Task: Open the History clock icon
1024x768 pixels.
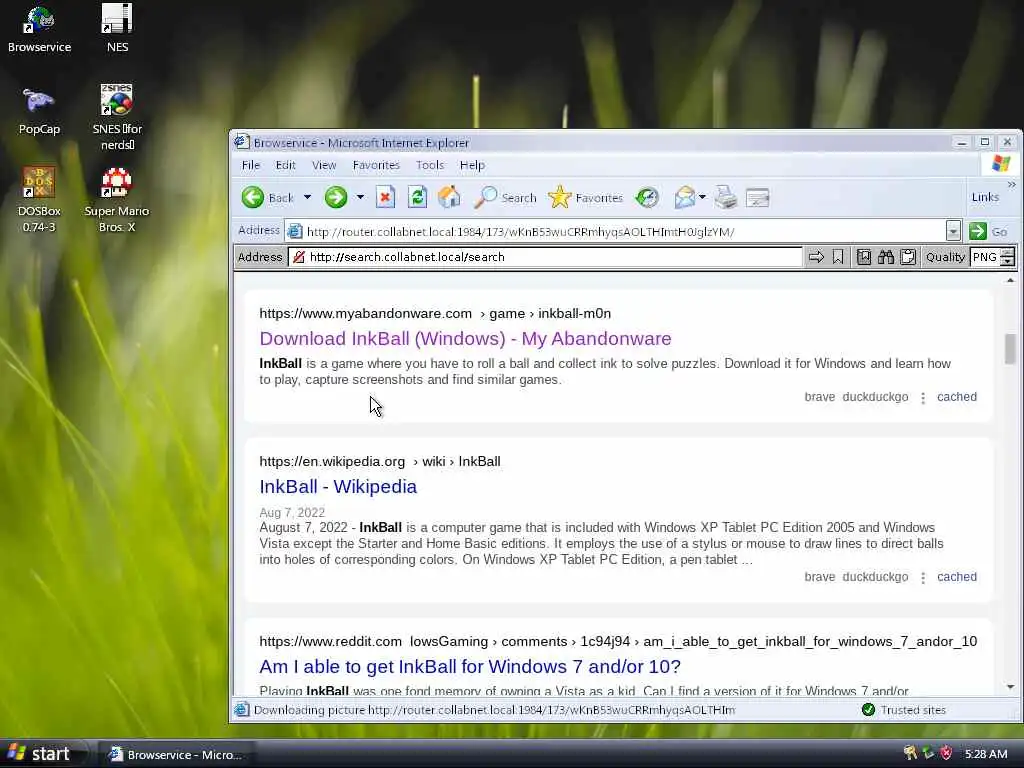Action: (647, 197)
